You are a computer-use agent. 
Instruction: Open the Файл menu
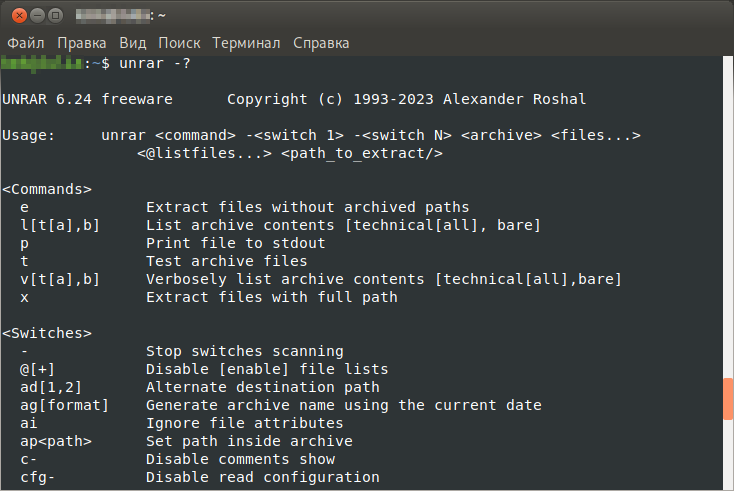pos(26,43)
